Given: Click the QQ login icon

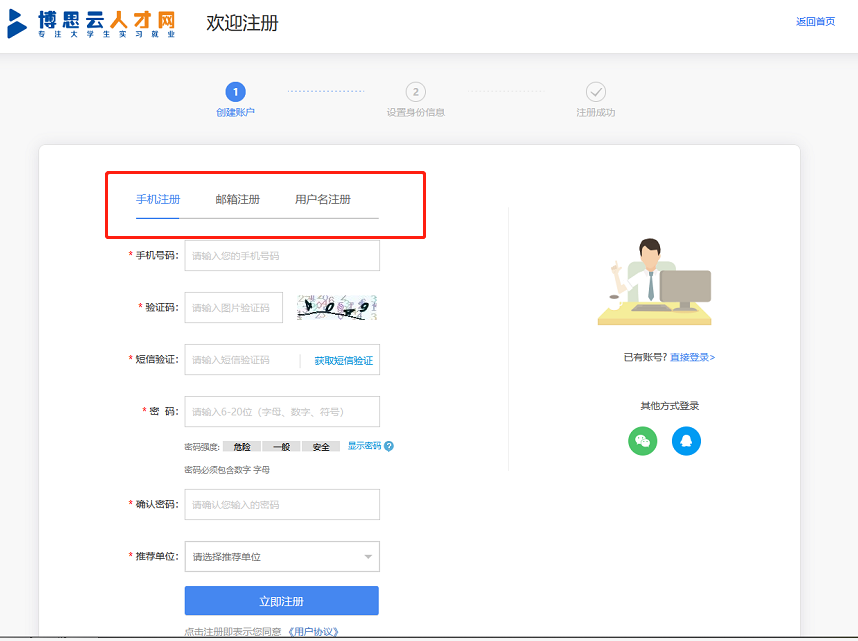Looking at the screenshot, I should pyautogui.click(x=686, y=441).
